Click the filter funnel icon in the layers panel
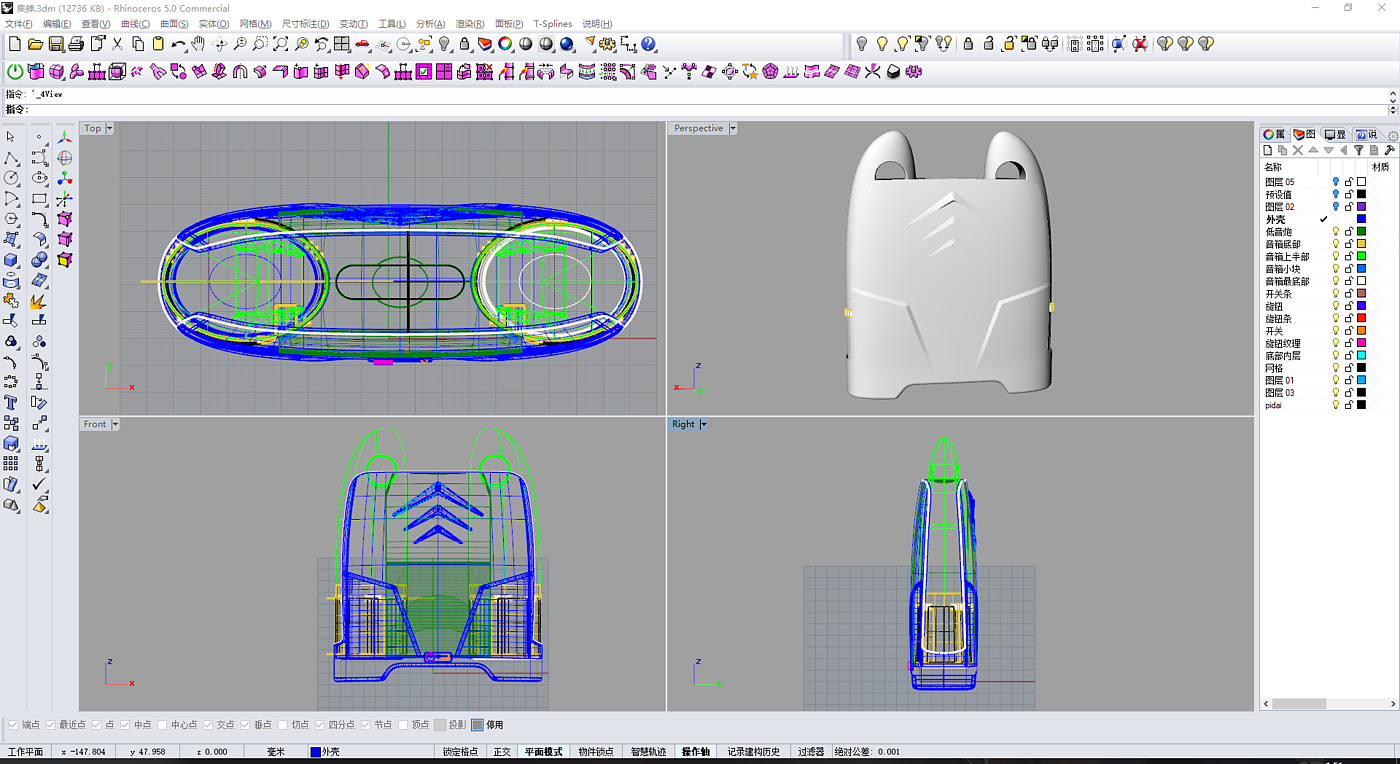This screenshot has height=764, width=1400. click(1358, 150)
